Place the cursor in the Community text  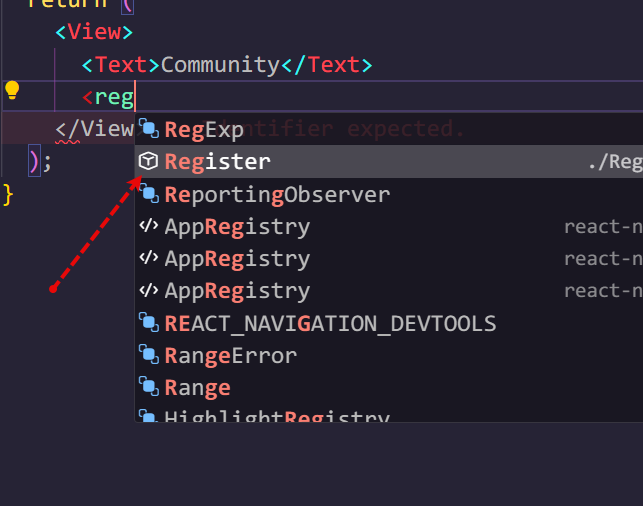pyautogui.click(x=220, y=65)
